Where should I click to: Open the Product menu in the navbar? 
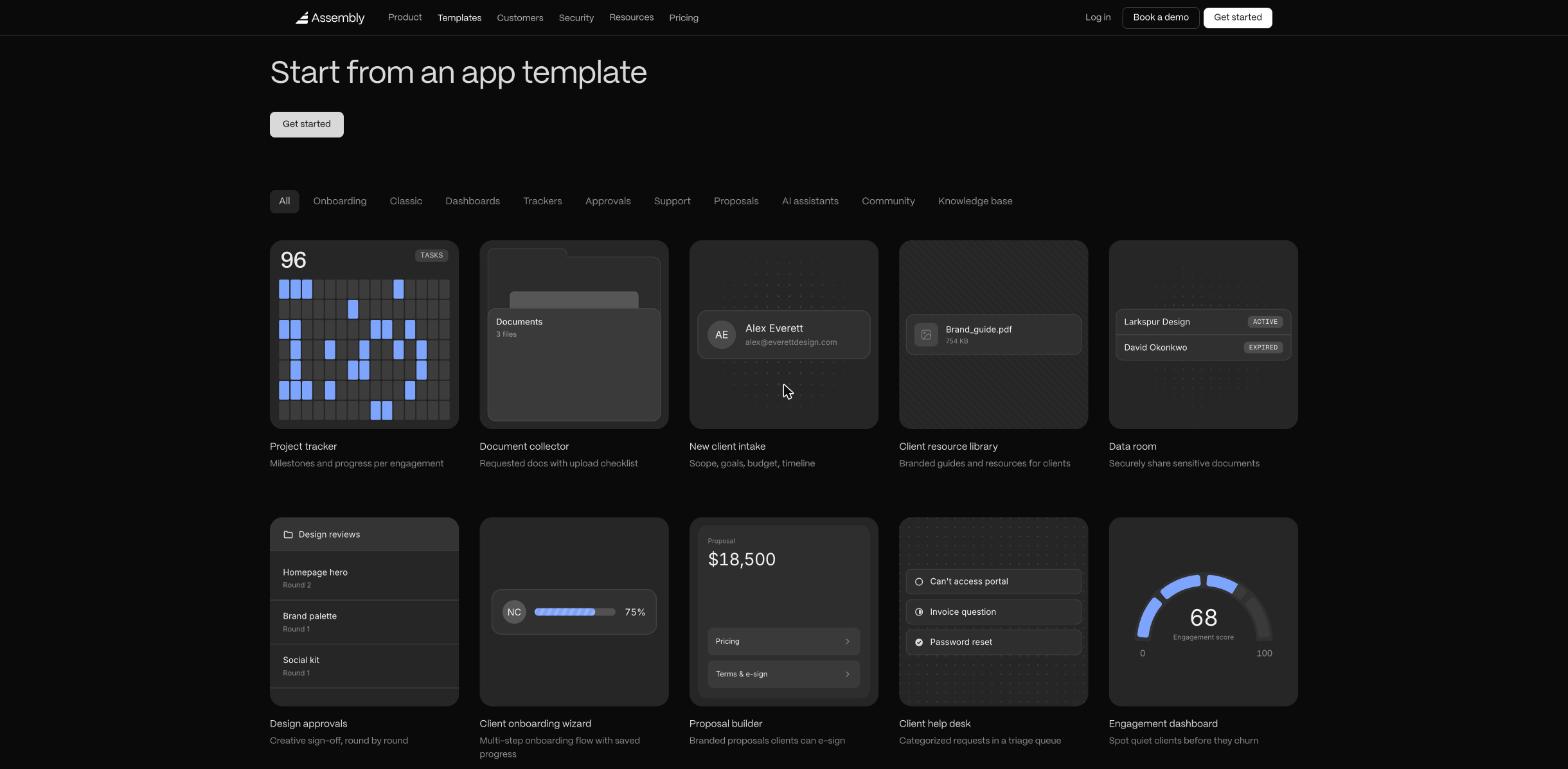(x=405, y=18)
